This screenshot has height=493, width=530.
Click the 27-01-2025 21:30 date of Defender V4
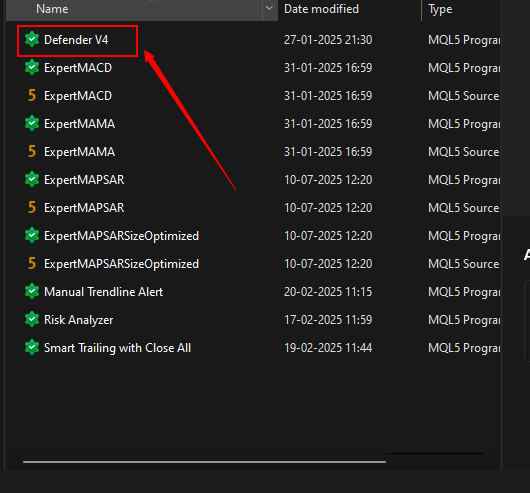(x=328, y=40)
